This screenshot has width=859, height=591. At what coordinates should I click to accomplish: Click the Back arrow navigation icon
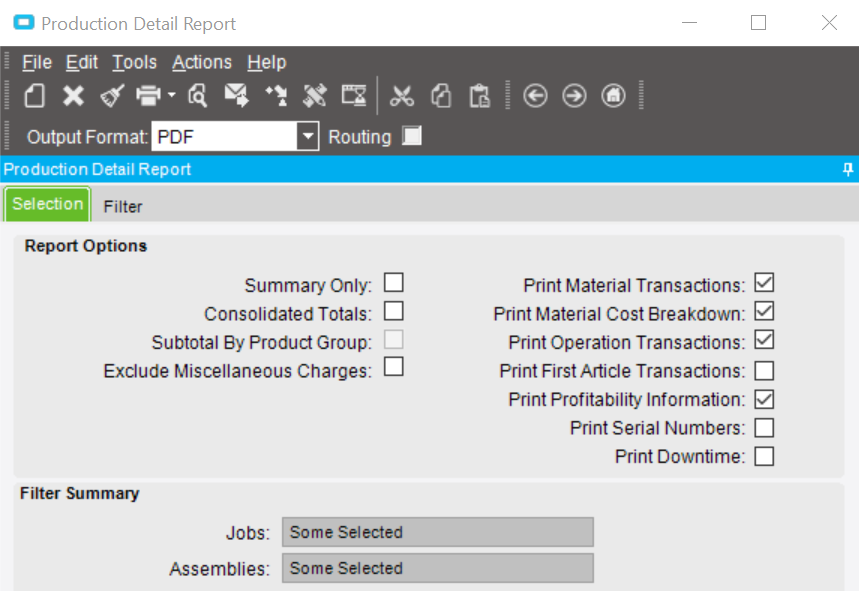point(535,96)
